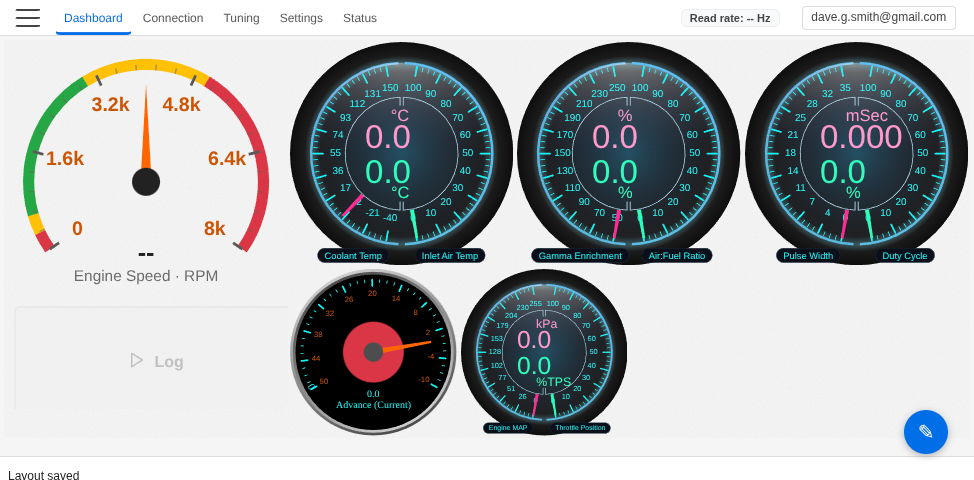
Task: Select the Pulse Width dual gauge
Action: tap(856, 152)
